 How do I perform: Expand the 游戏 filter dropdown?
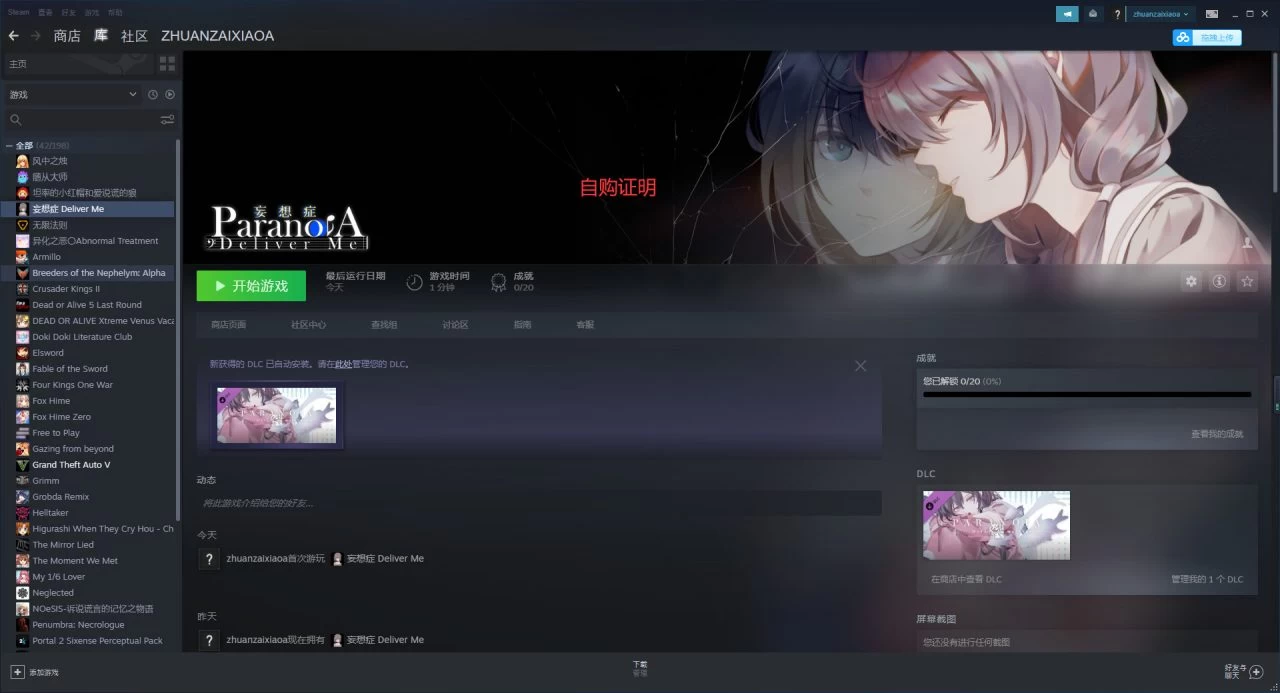[73, 94]
